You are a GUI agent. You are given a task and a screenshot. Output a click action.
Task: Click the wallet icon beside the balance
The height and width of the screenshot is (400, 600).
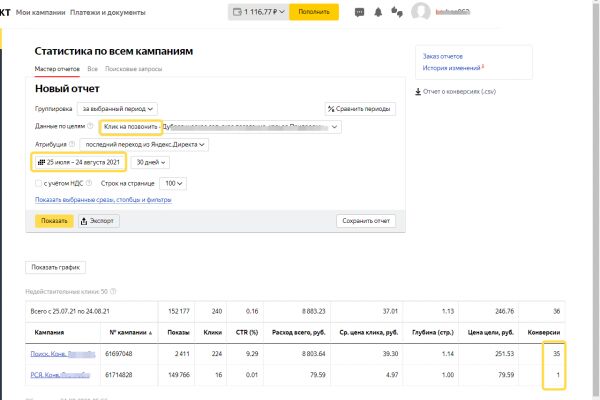point(237,12)
